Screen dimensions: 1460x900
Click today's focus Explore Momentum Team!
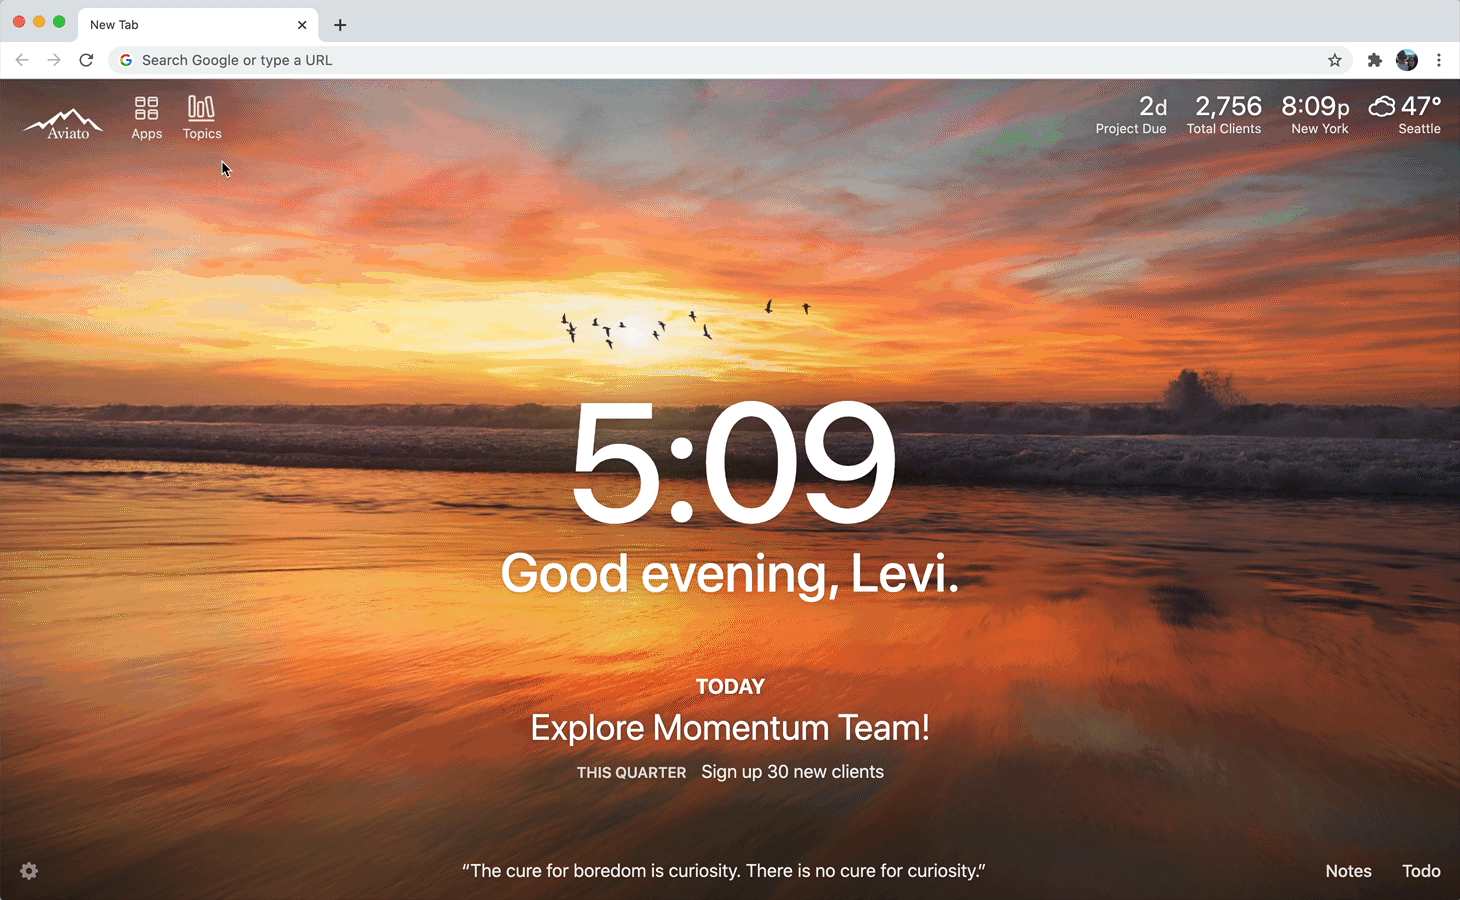pos(730,728)
